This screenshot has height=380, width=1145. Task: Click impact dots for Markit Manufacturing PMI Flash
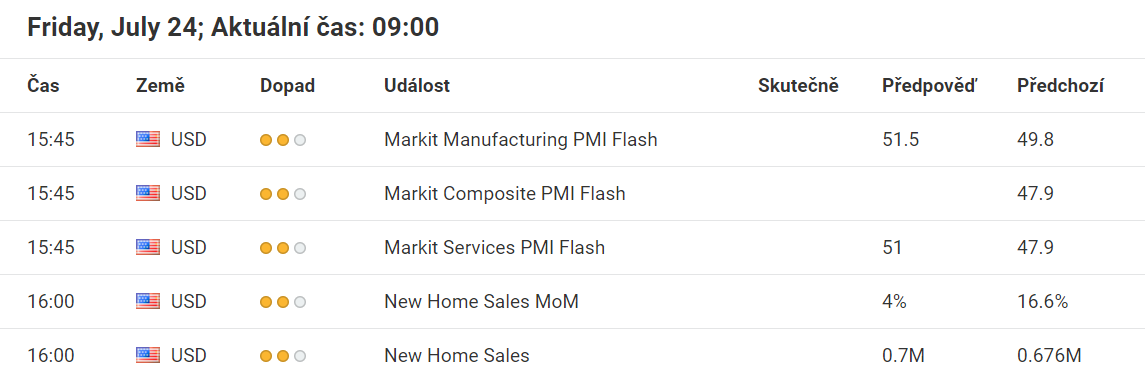(283, 140)
